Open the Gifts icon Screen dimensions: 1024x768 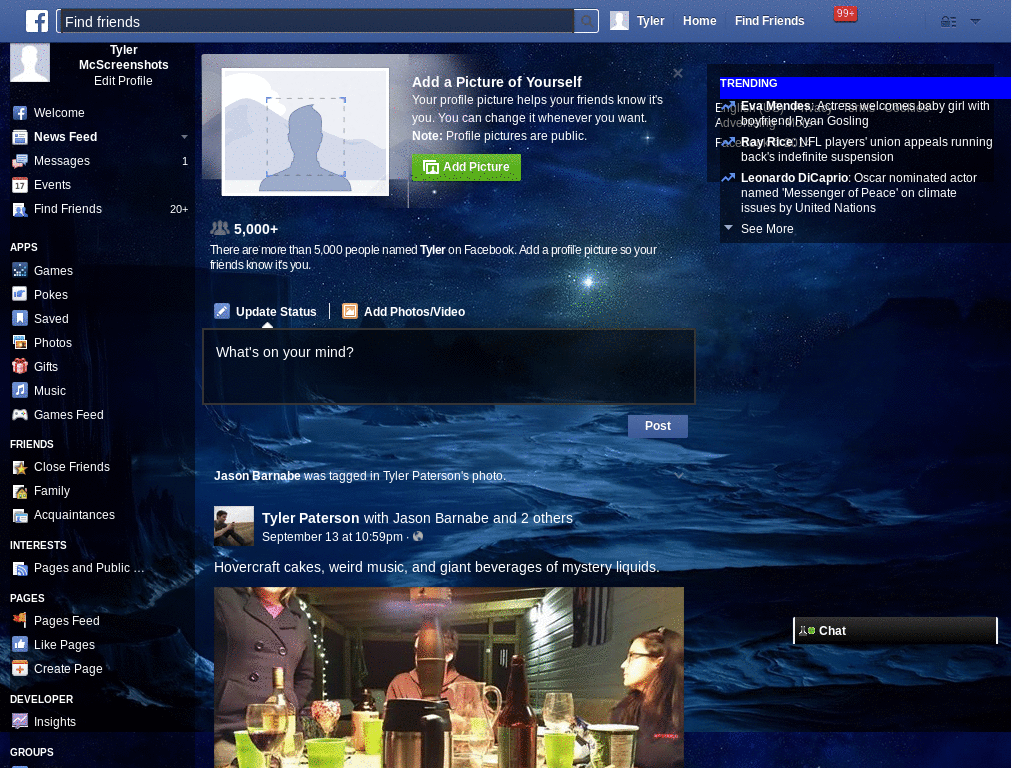pos(20,366)
